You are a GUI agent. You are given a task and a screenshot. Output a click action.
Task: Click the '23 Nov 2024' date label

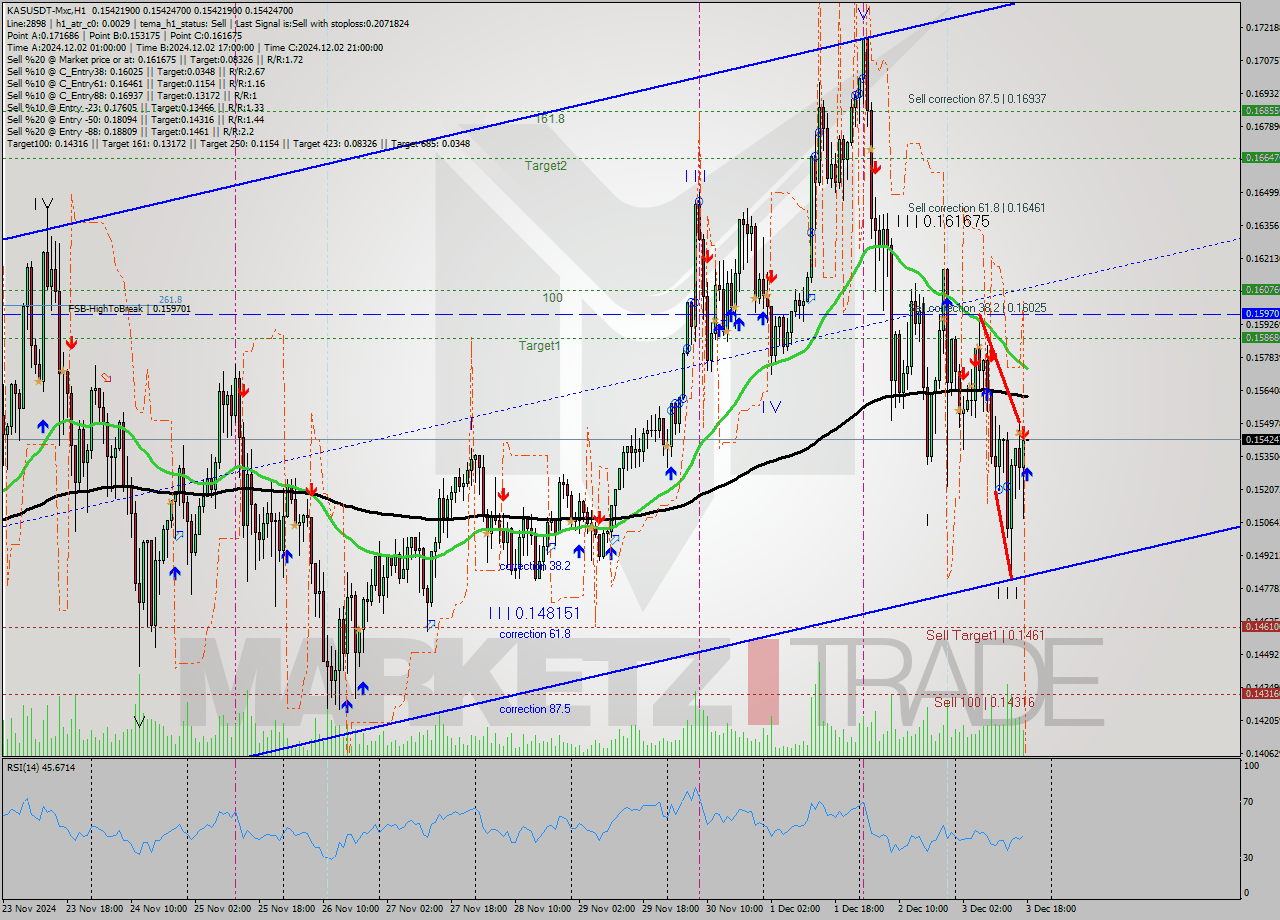click(x=29, y=909)
